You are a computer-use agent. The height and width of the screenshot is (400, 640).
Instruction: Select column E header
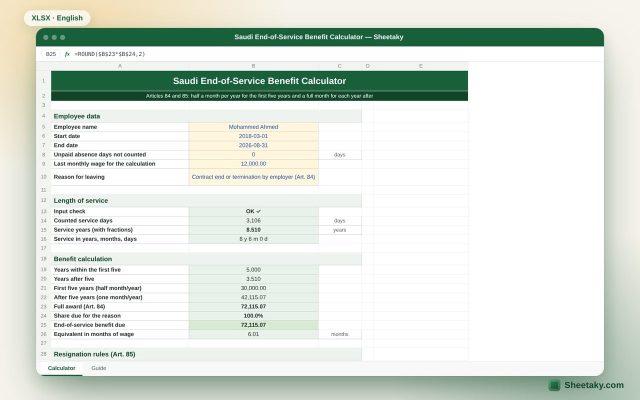click(x=421, y=66)
